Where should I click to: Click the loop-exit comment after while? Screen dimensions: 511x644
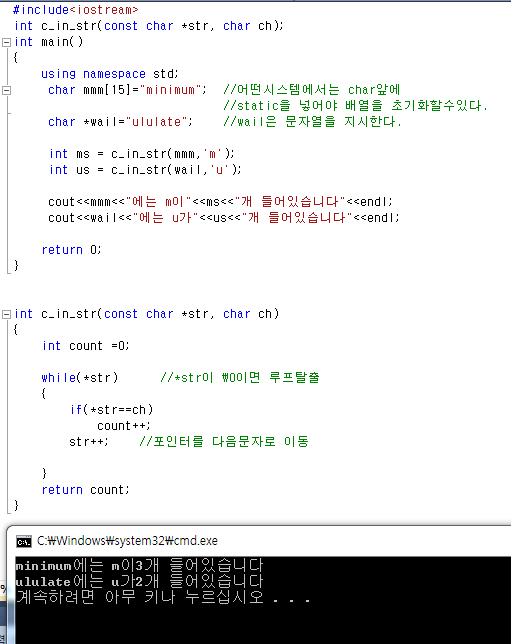tap(240, 377)
